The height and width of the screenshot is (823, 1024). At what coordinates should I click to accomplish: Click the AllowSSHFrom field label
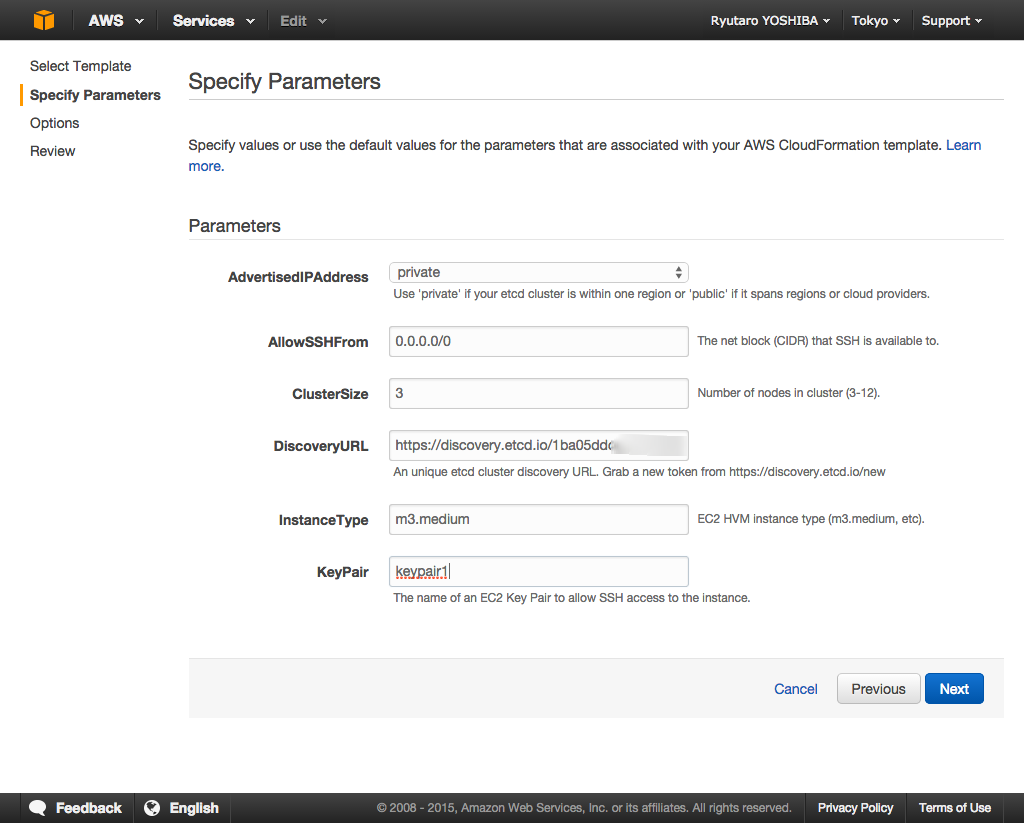pos(318,342)
